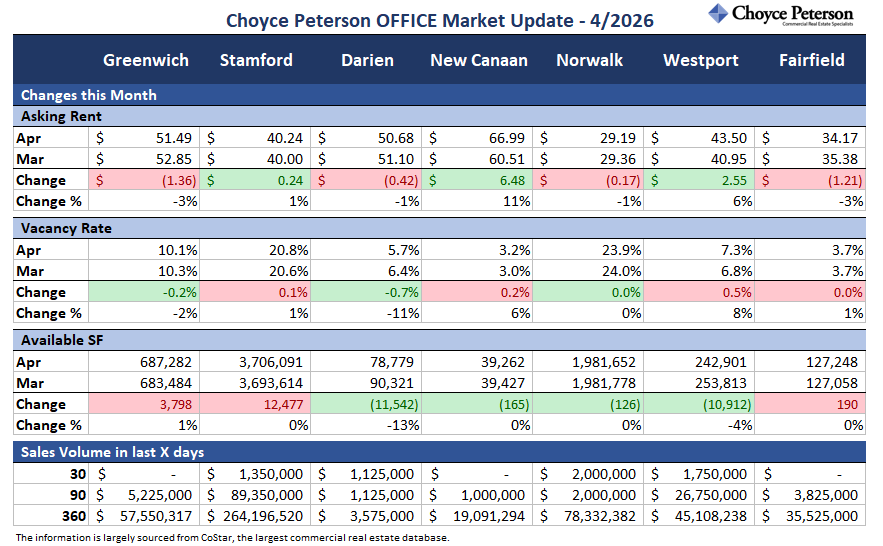Select the Darien column header
883x546 pixels.
(367, 60)
